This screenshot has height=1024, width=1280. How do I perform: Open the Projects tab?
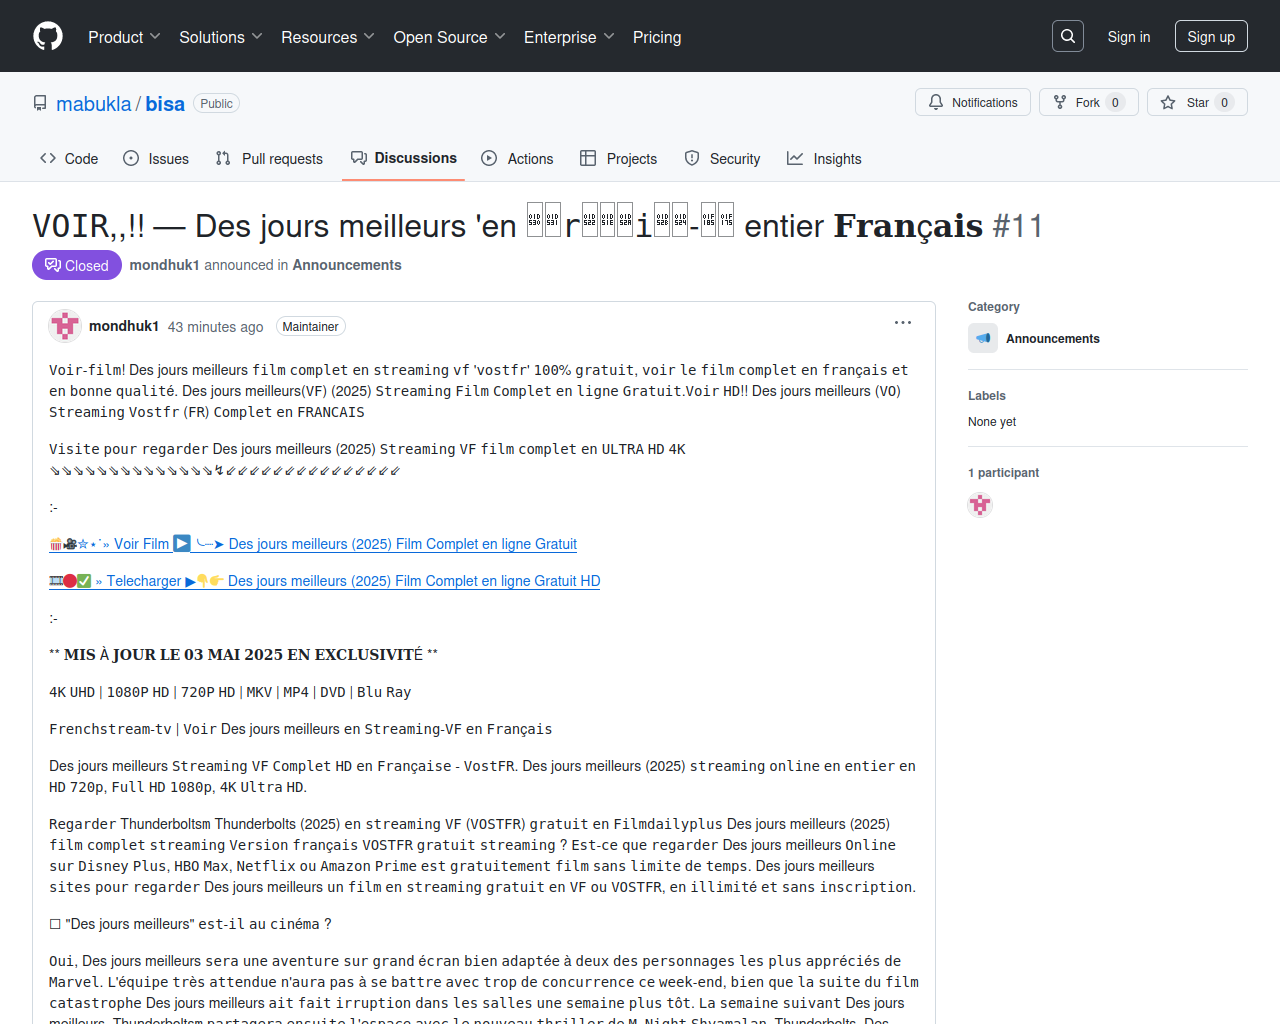click(618, 158)
